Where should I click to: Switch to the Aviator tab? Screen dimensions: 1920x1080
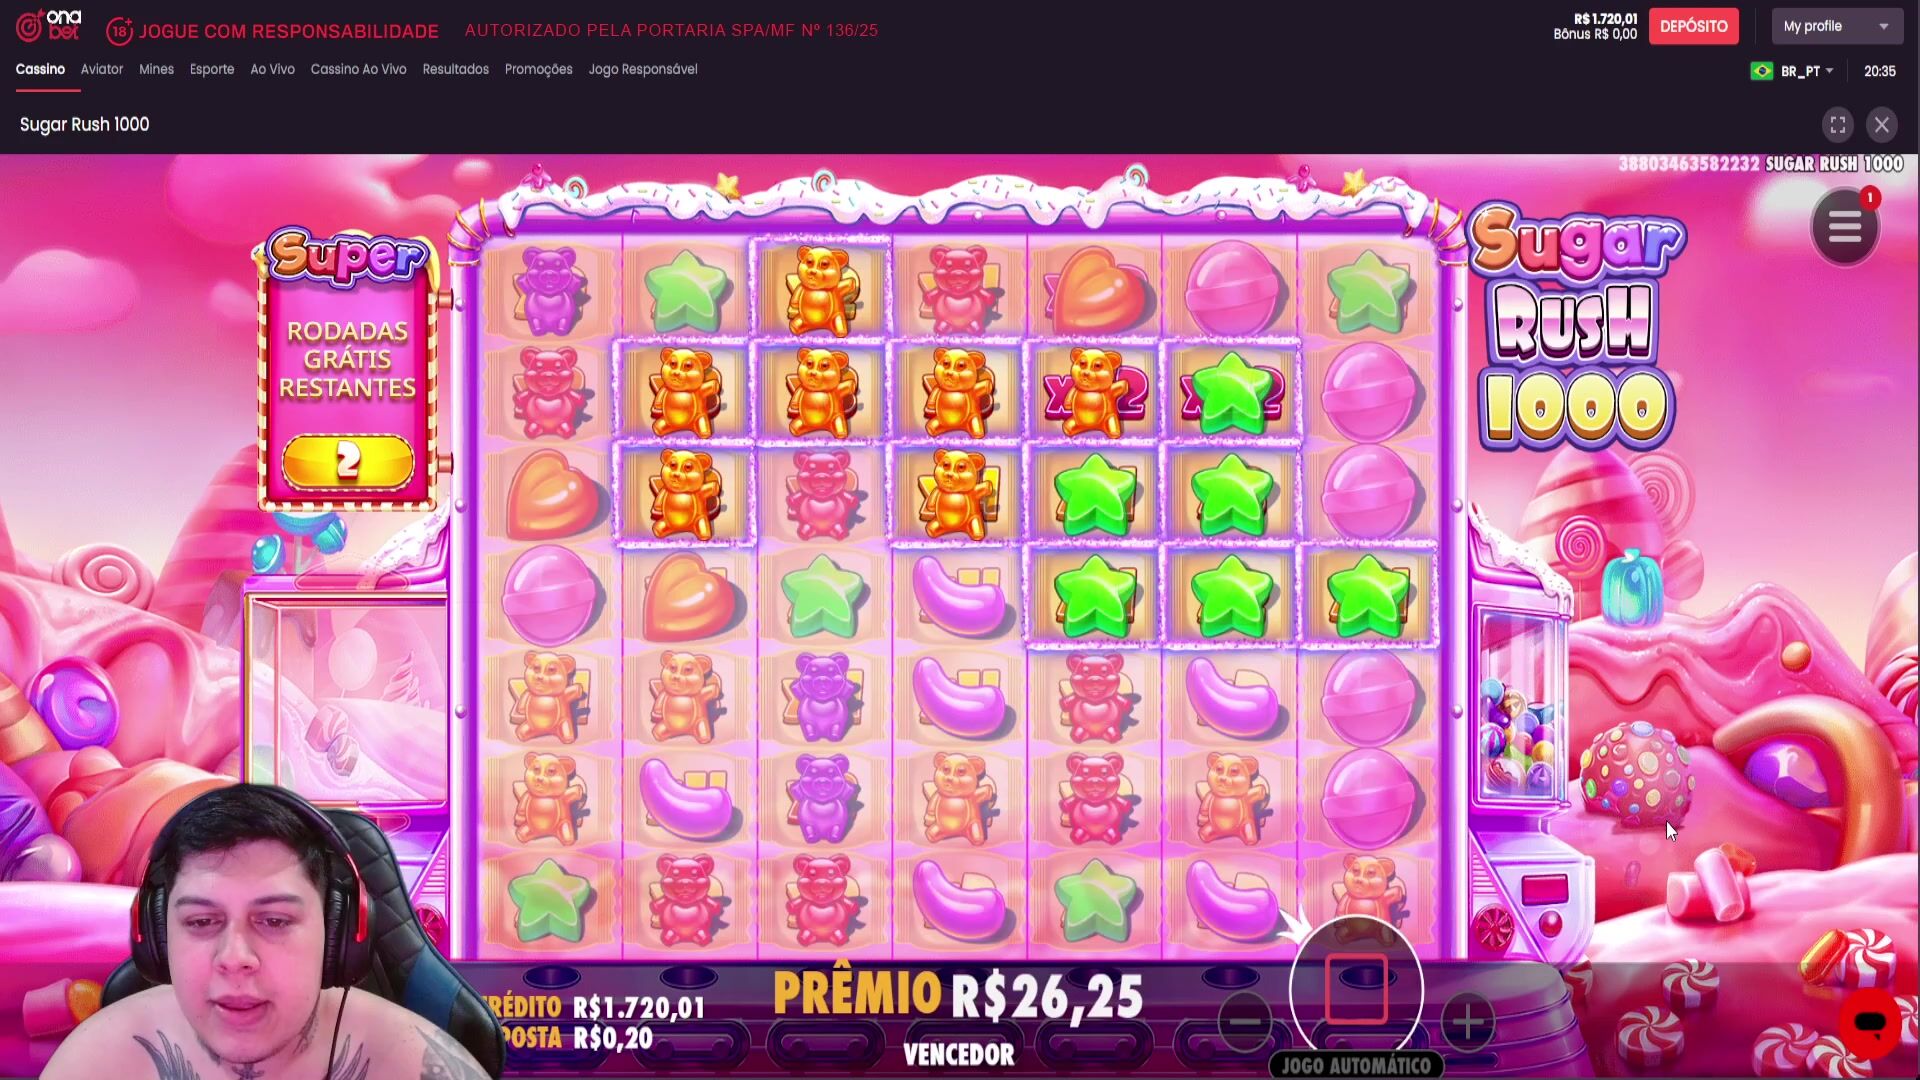(102, 69)
